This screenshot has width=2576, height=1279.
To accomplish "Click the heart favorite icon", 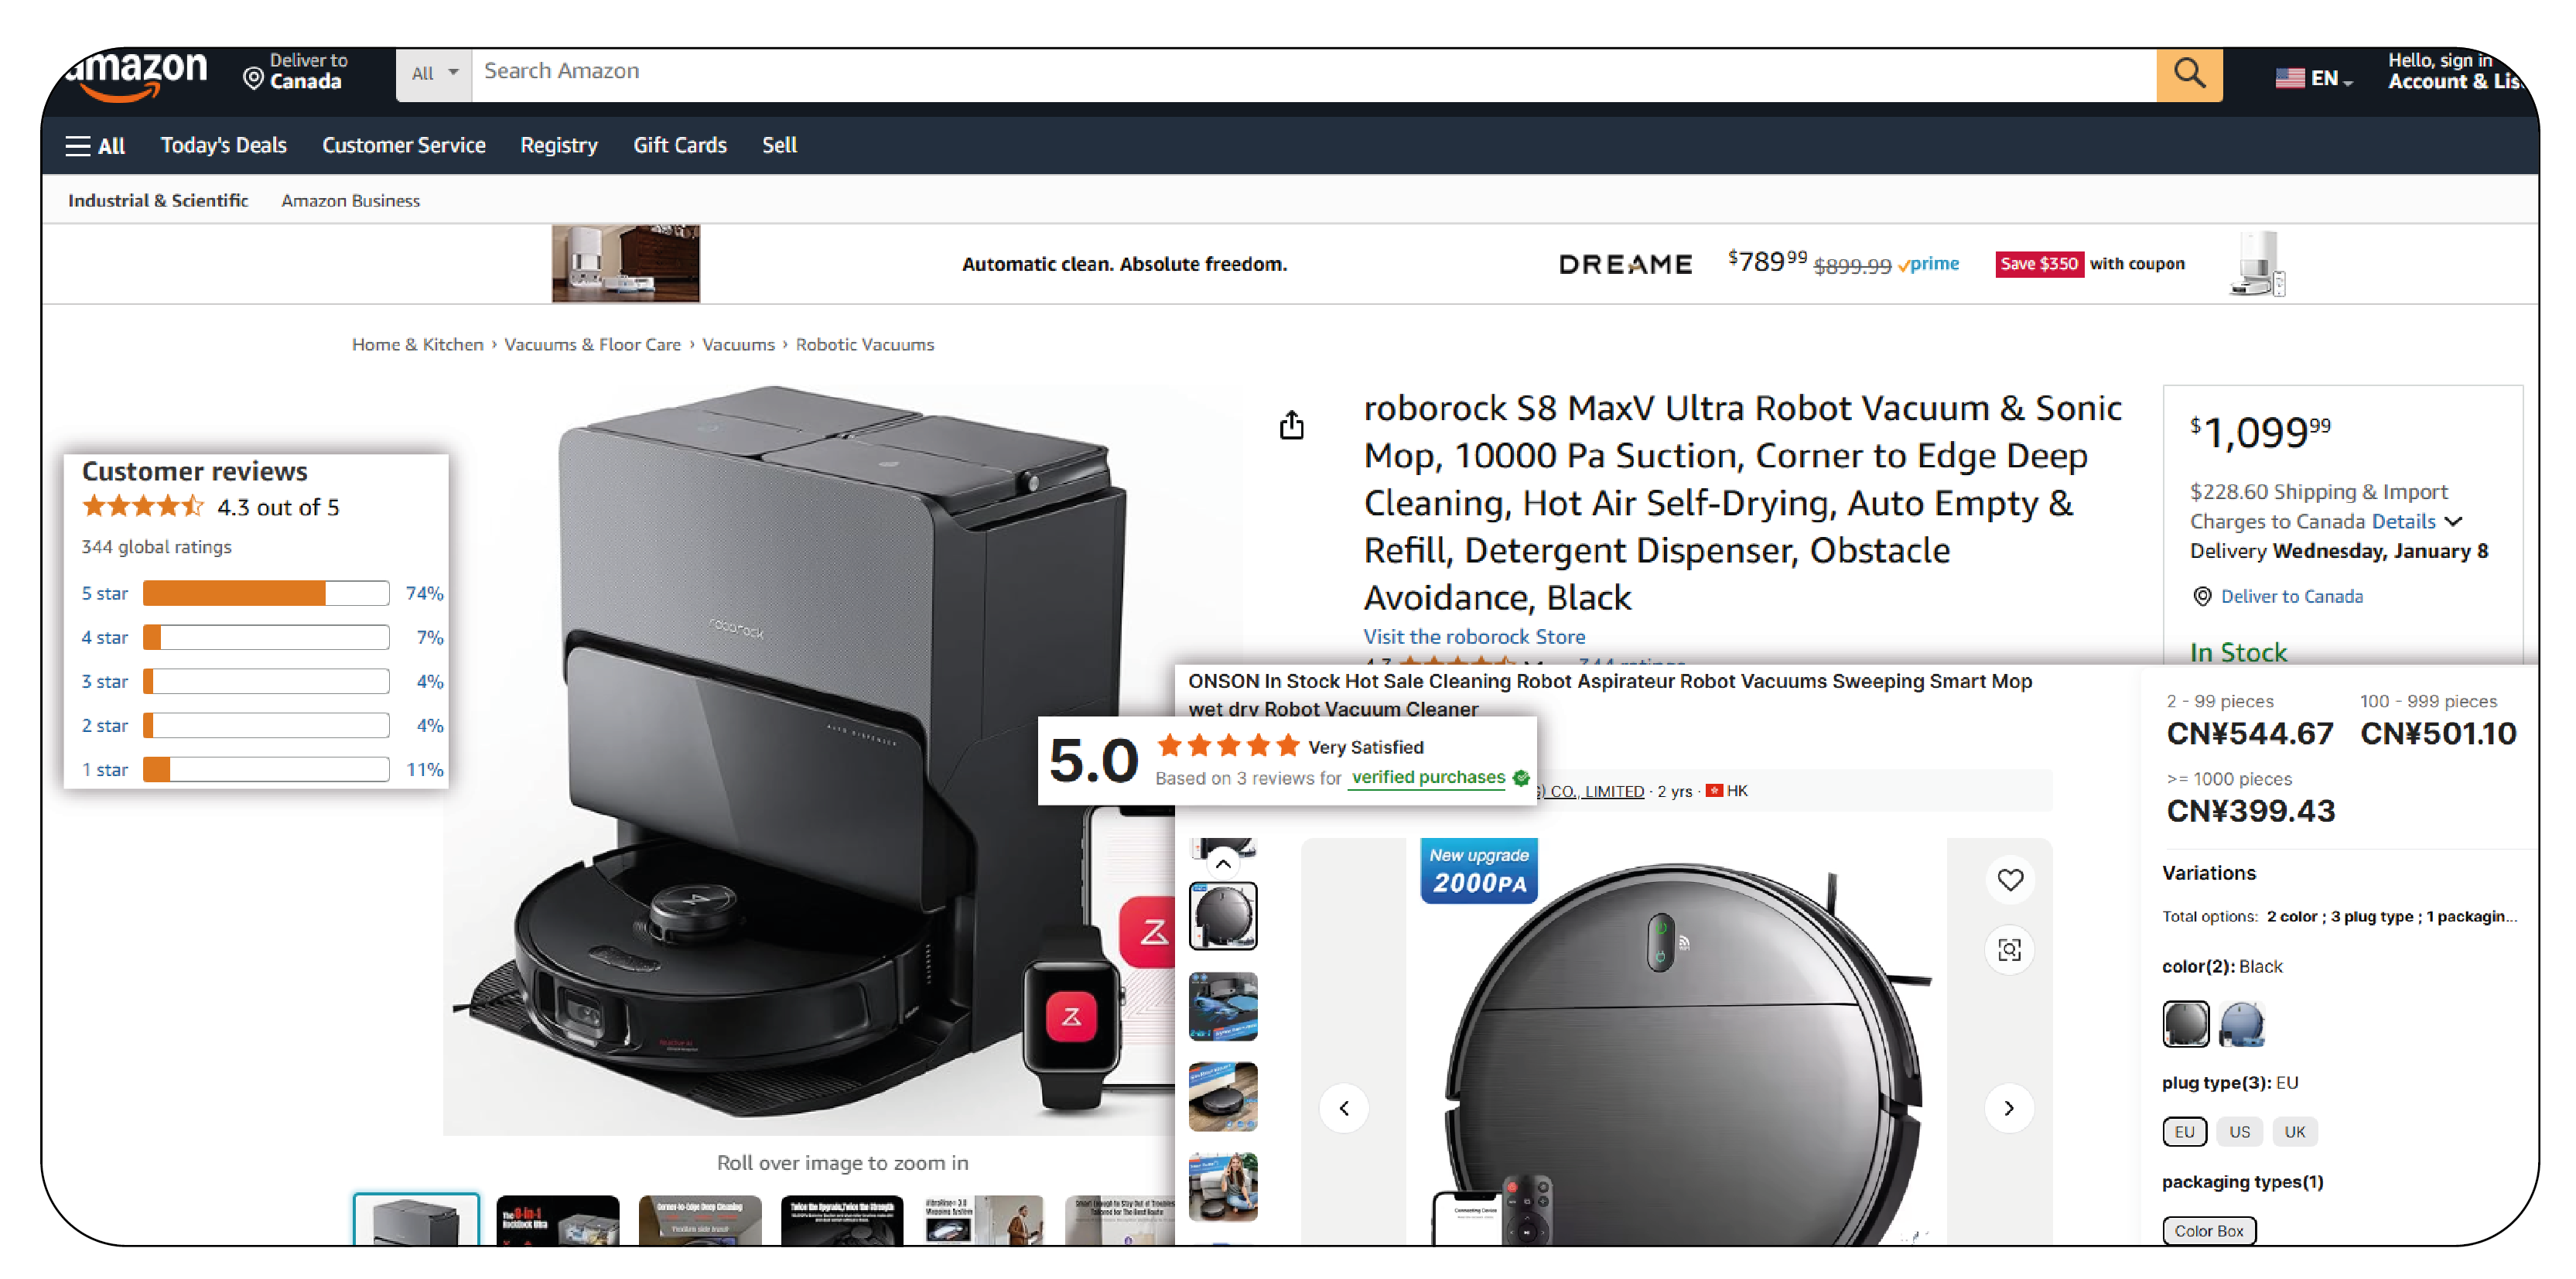I will click(x=2010, y=879).
